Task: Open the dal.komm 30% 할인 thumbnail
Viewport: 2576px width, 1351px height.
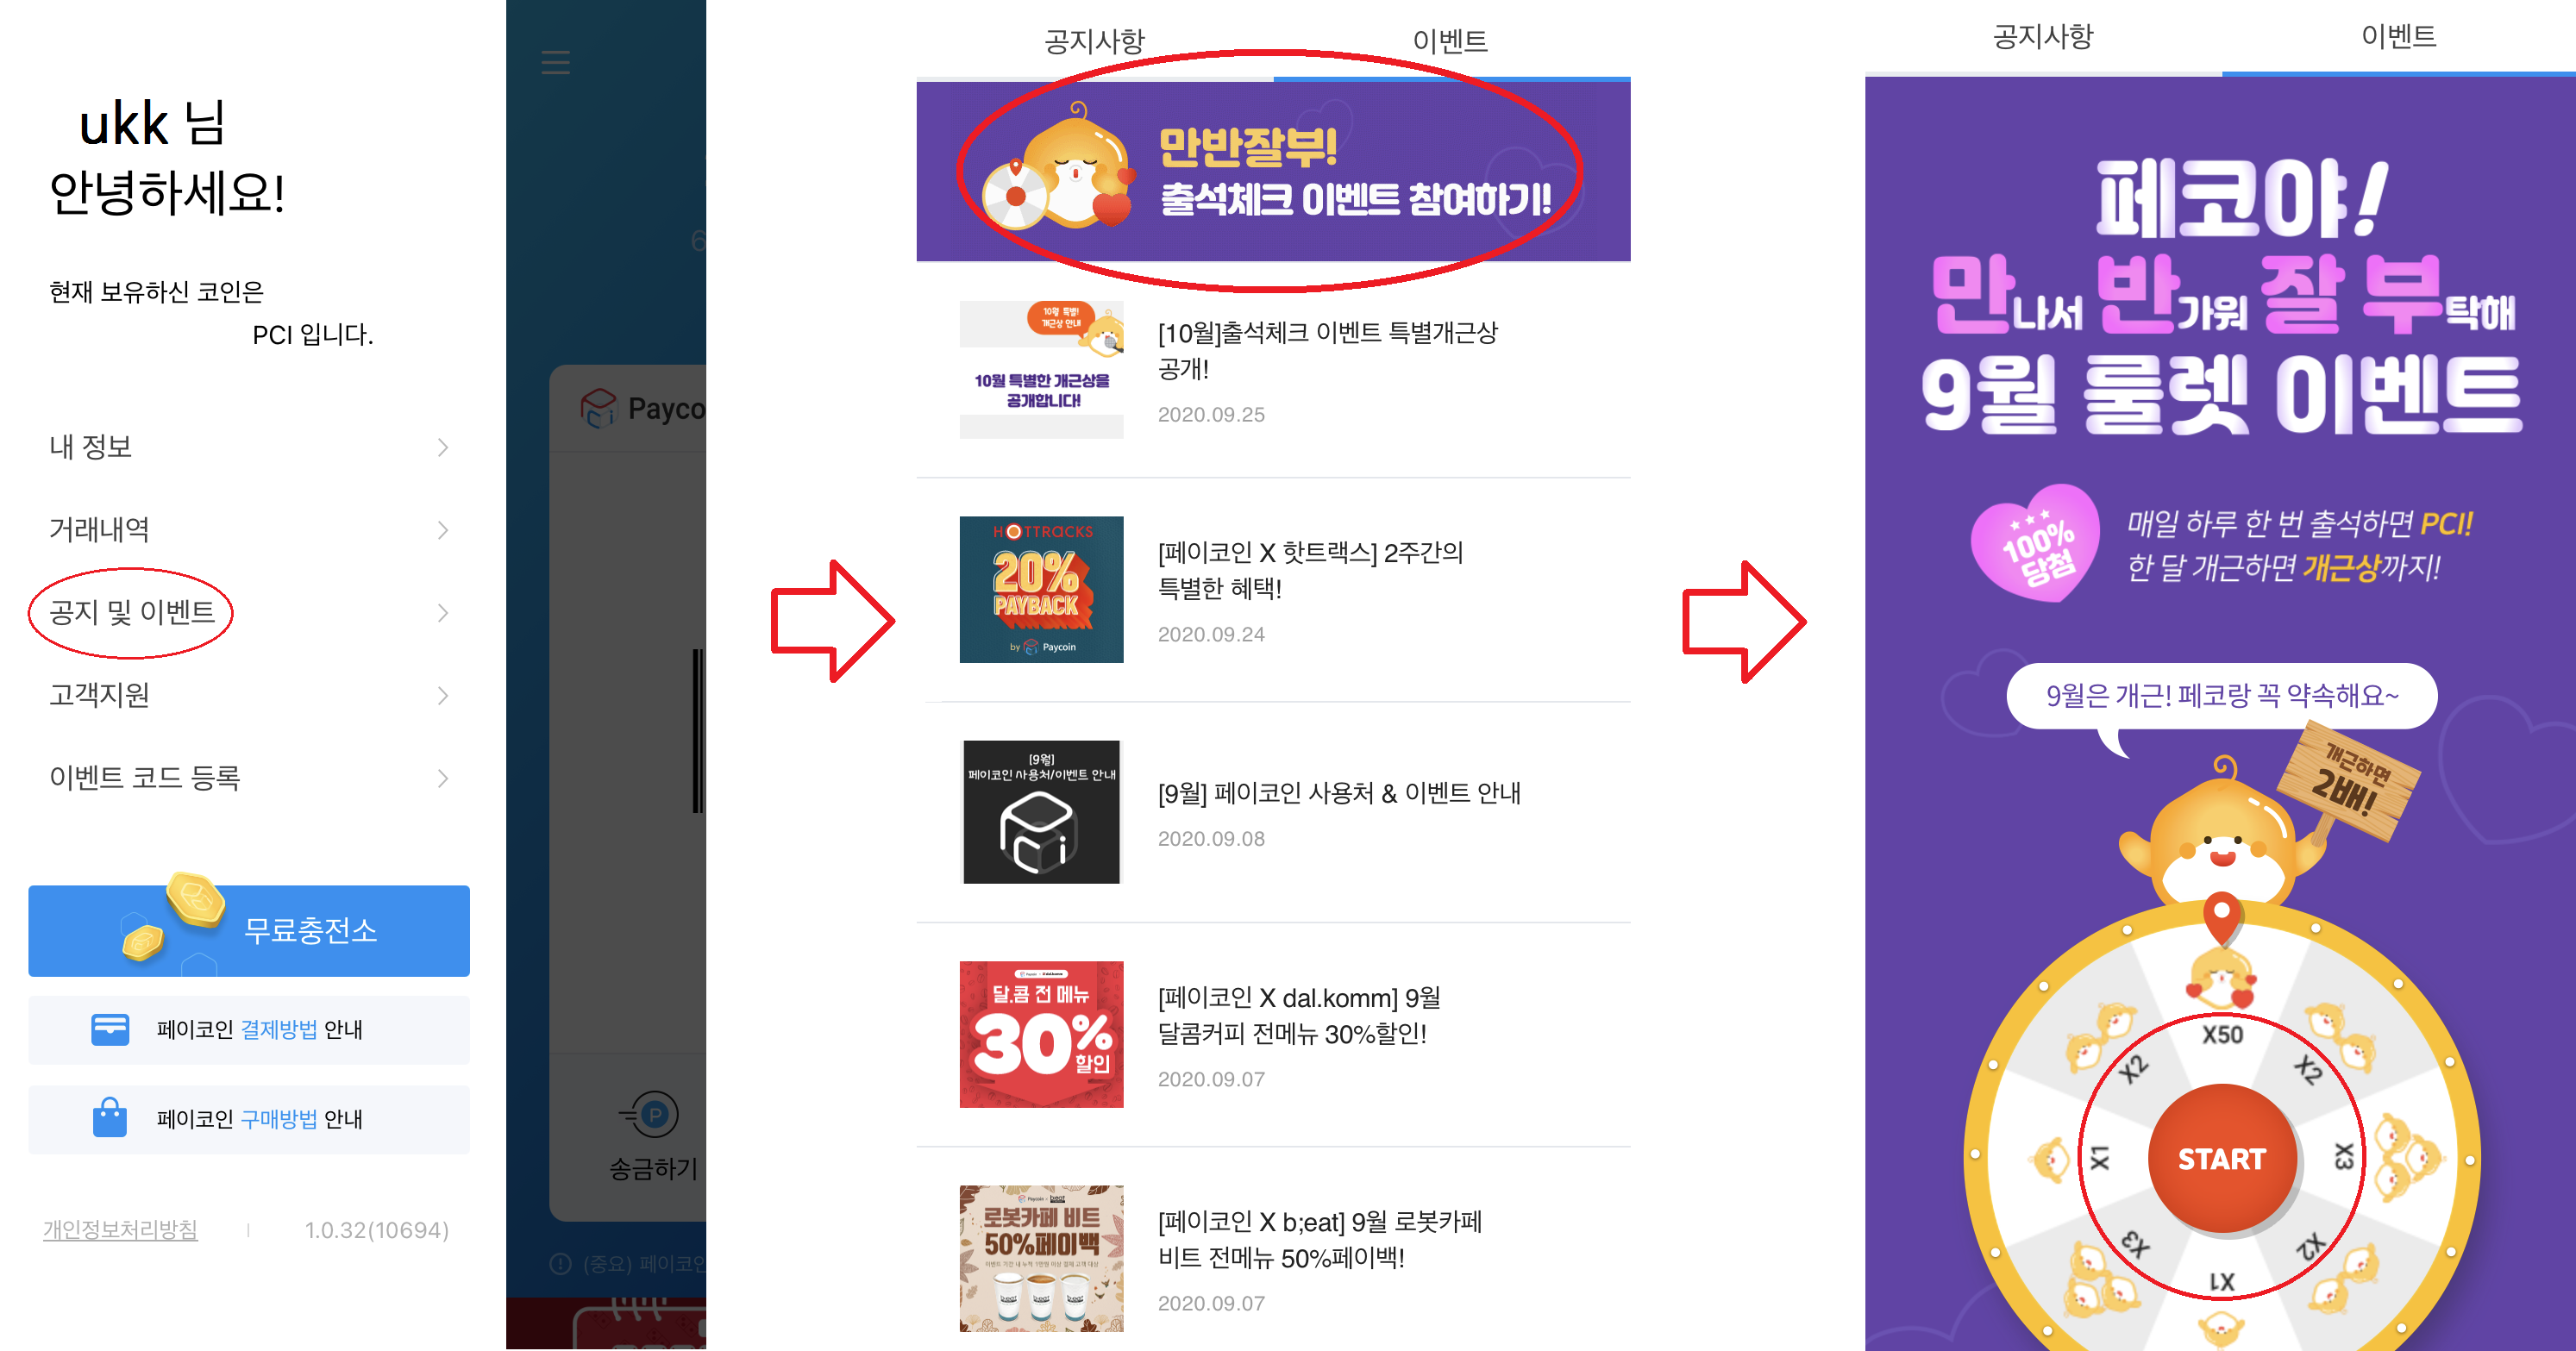Action: coord(1041,1034)
